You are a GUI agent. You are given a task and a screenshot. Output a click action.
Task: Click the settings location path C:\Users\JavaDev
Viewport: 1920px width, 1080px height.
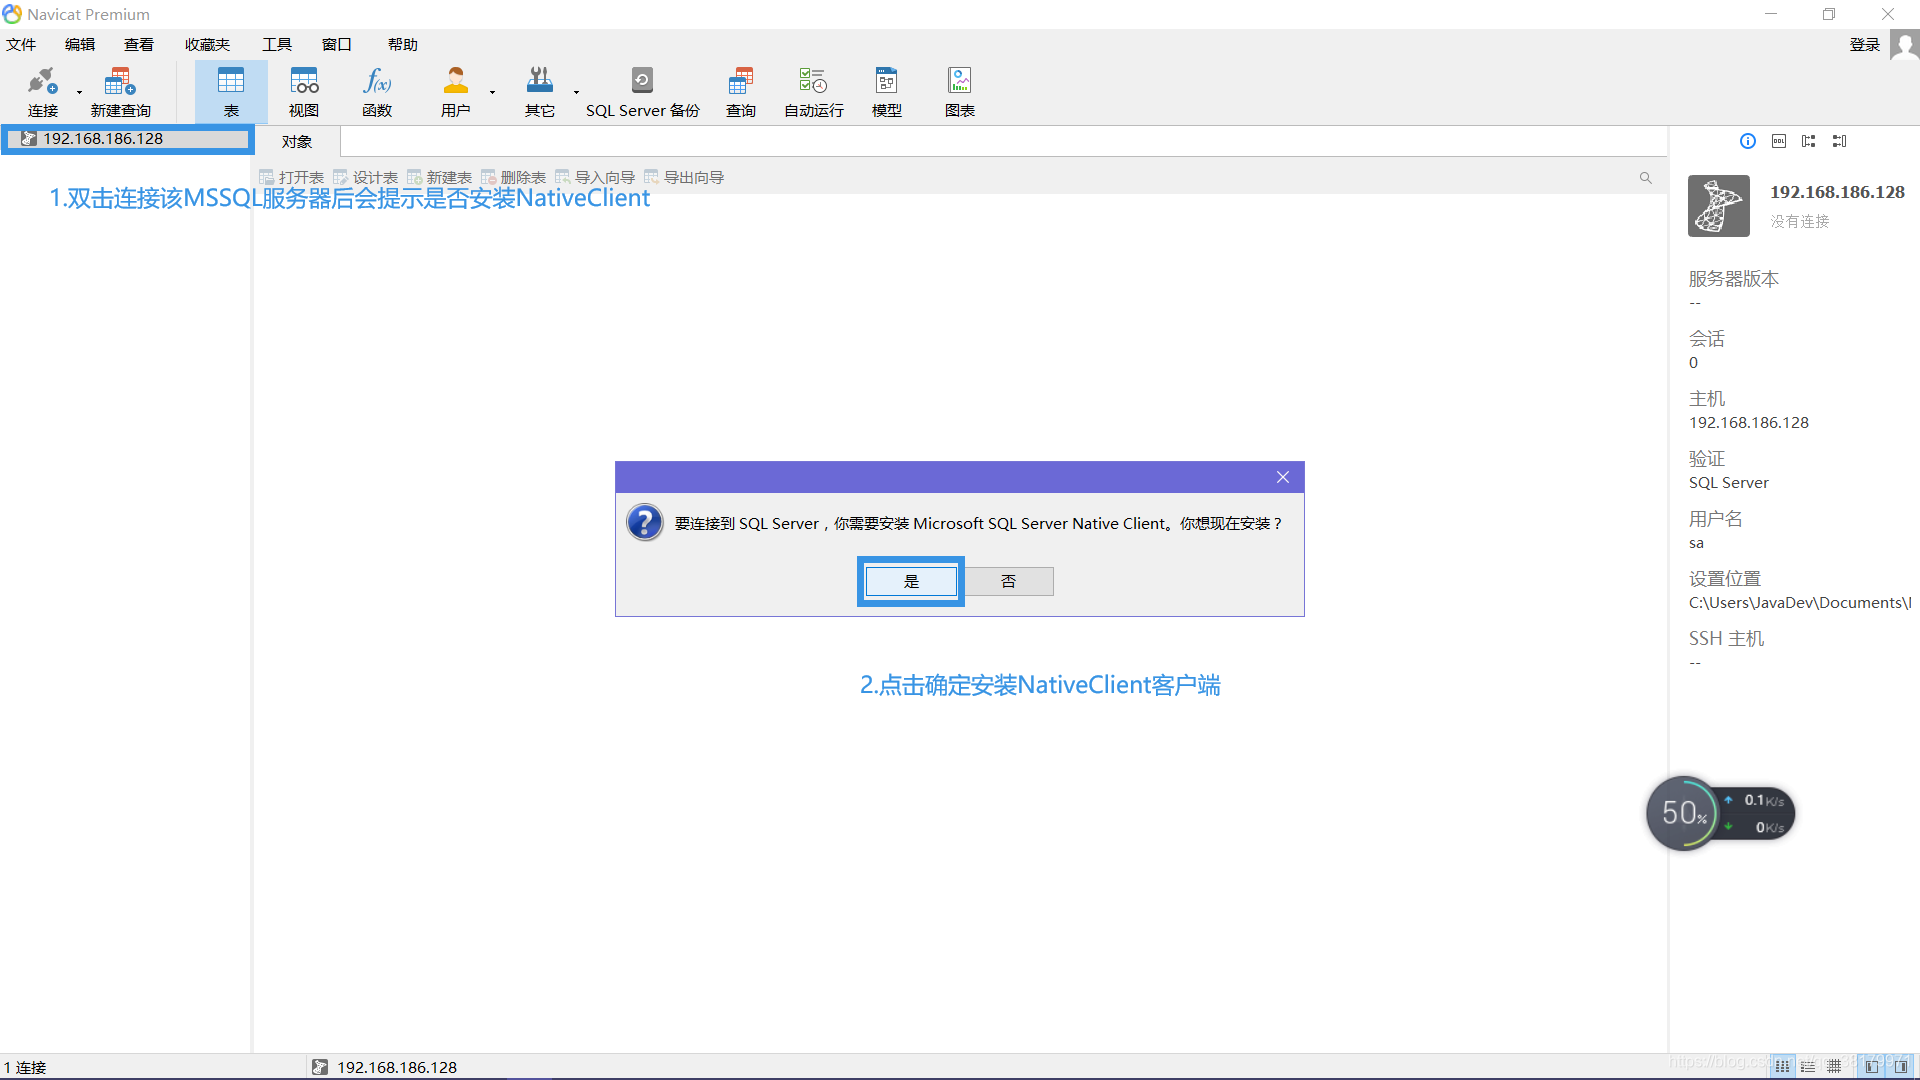pos(1800,603)
